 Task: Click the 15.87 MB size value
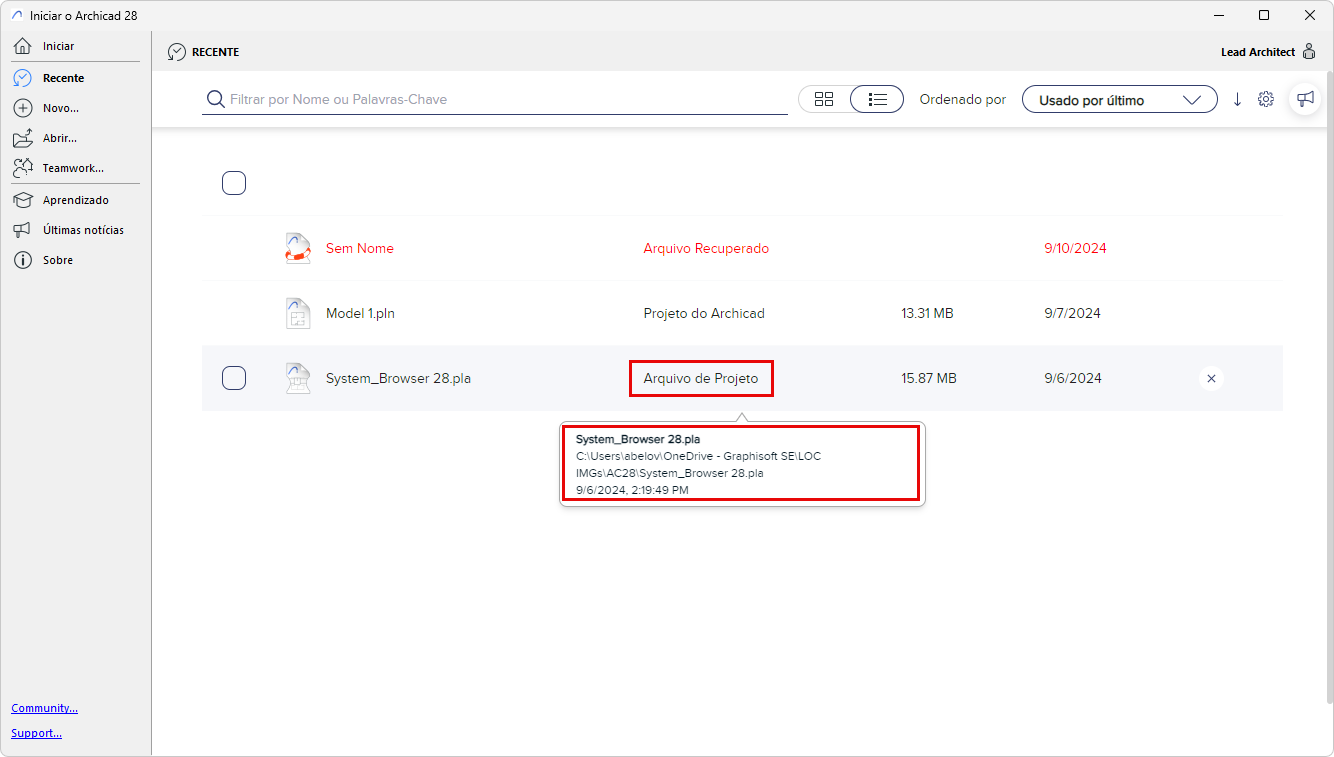click(929, 378)
